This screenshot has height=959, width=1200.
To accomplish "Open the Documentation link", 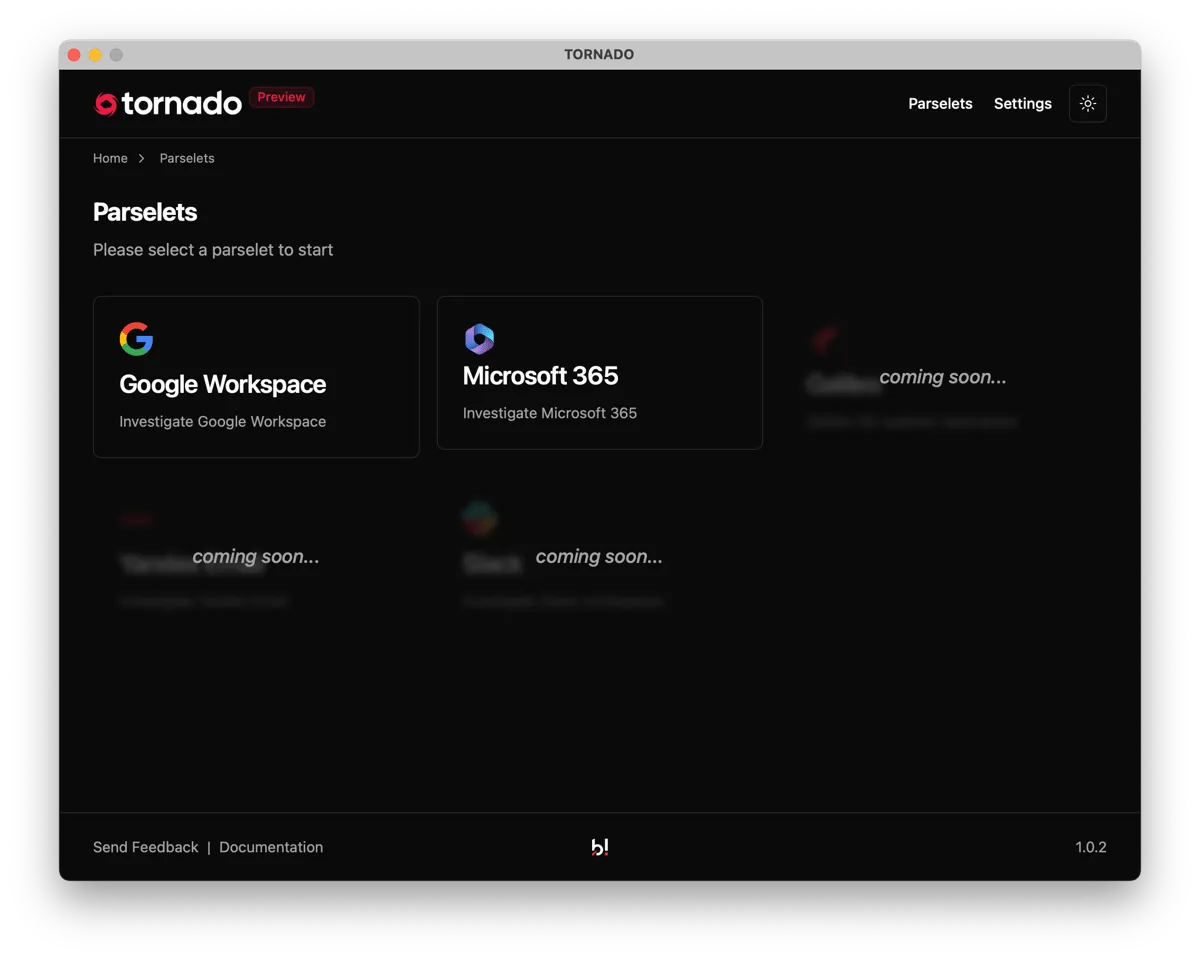I will (271, 847).
